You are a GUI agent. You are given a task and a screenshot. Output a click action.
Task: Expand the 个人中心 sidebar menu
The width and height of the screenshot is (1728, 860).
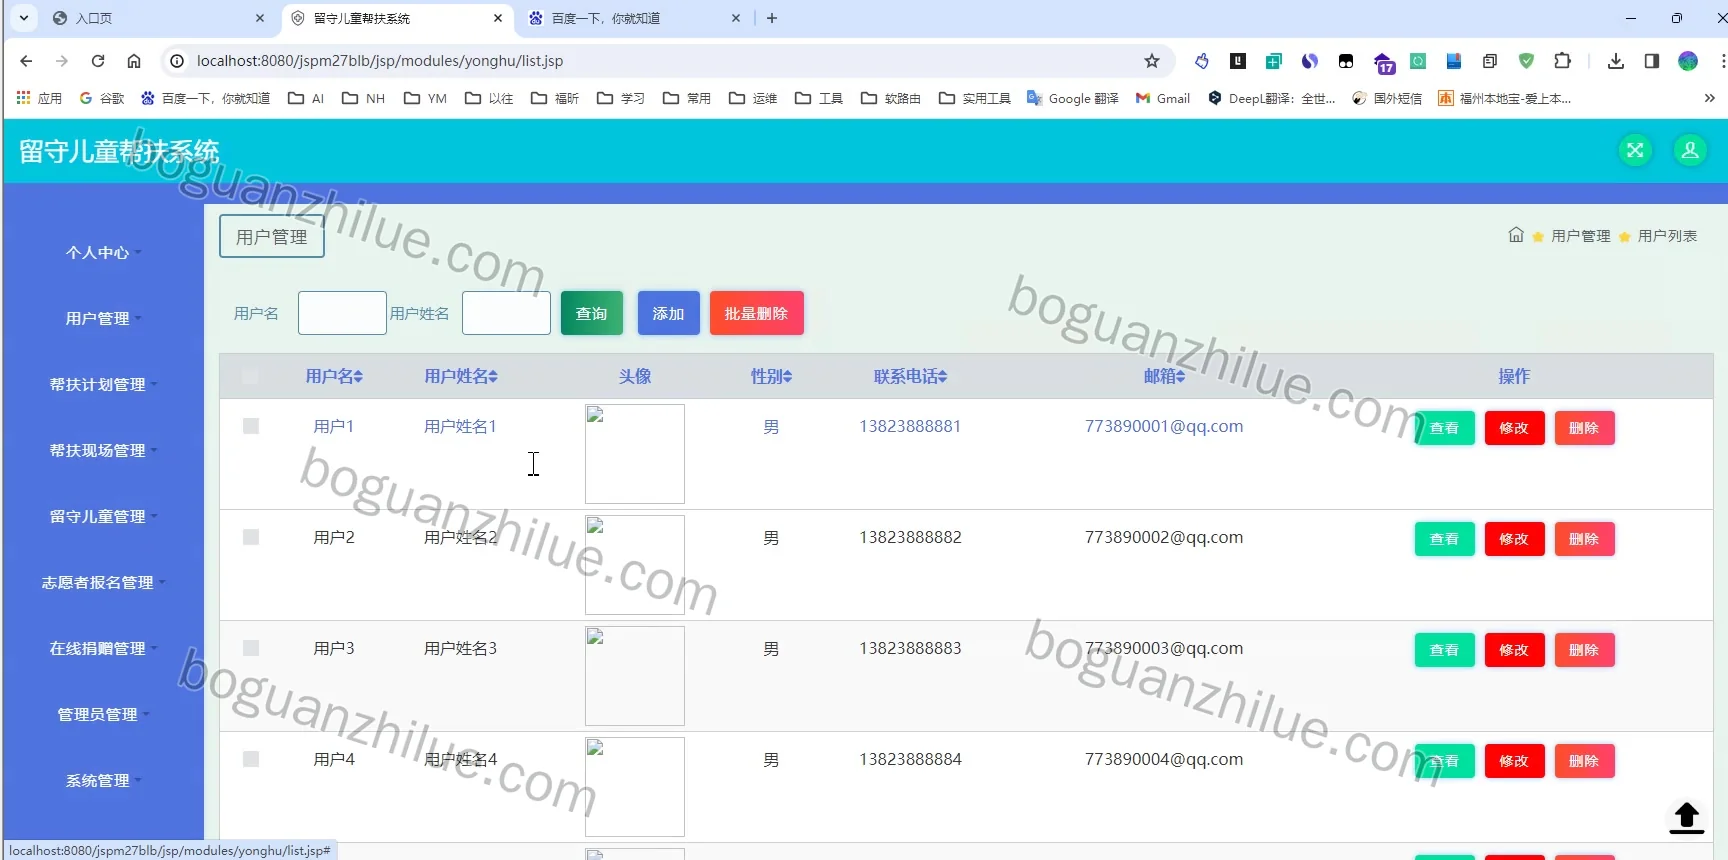(x=103, y=252)
